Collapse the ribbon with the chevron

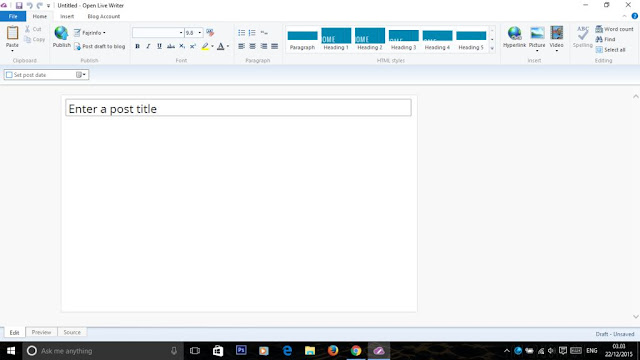click(x=624, y=16)
